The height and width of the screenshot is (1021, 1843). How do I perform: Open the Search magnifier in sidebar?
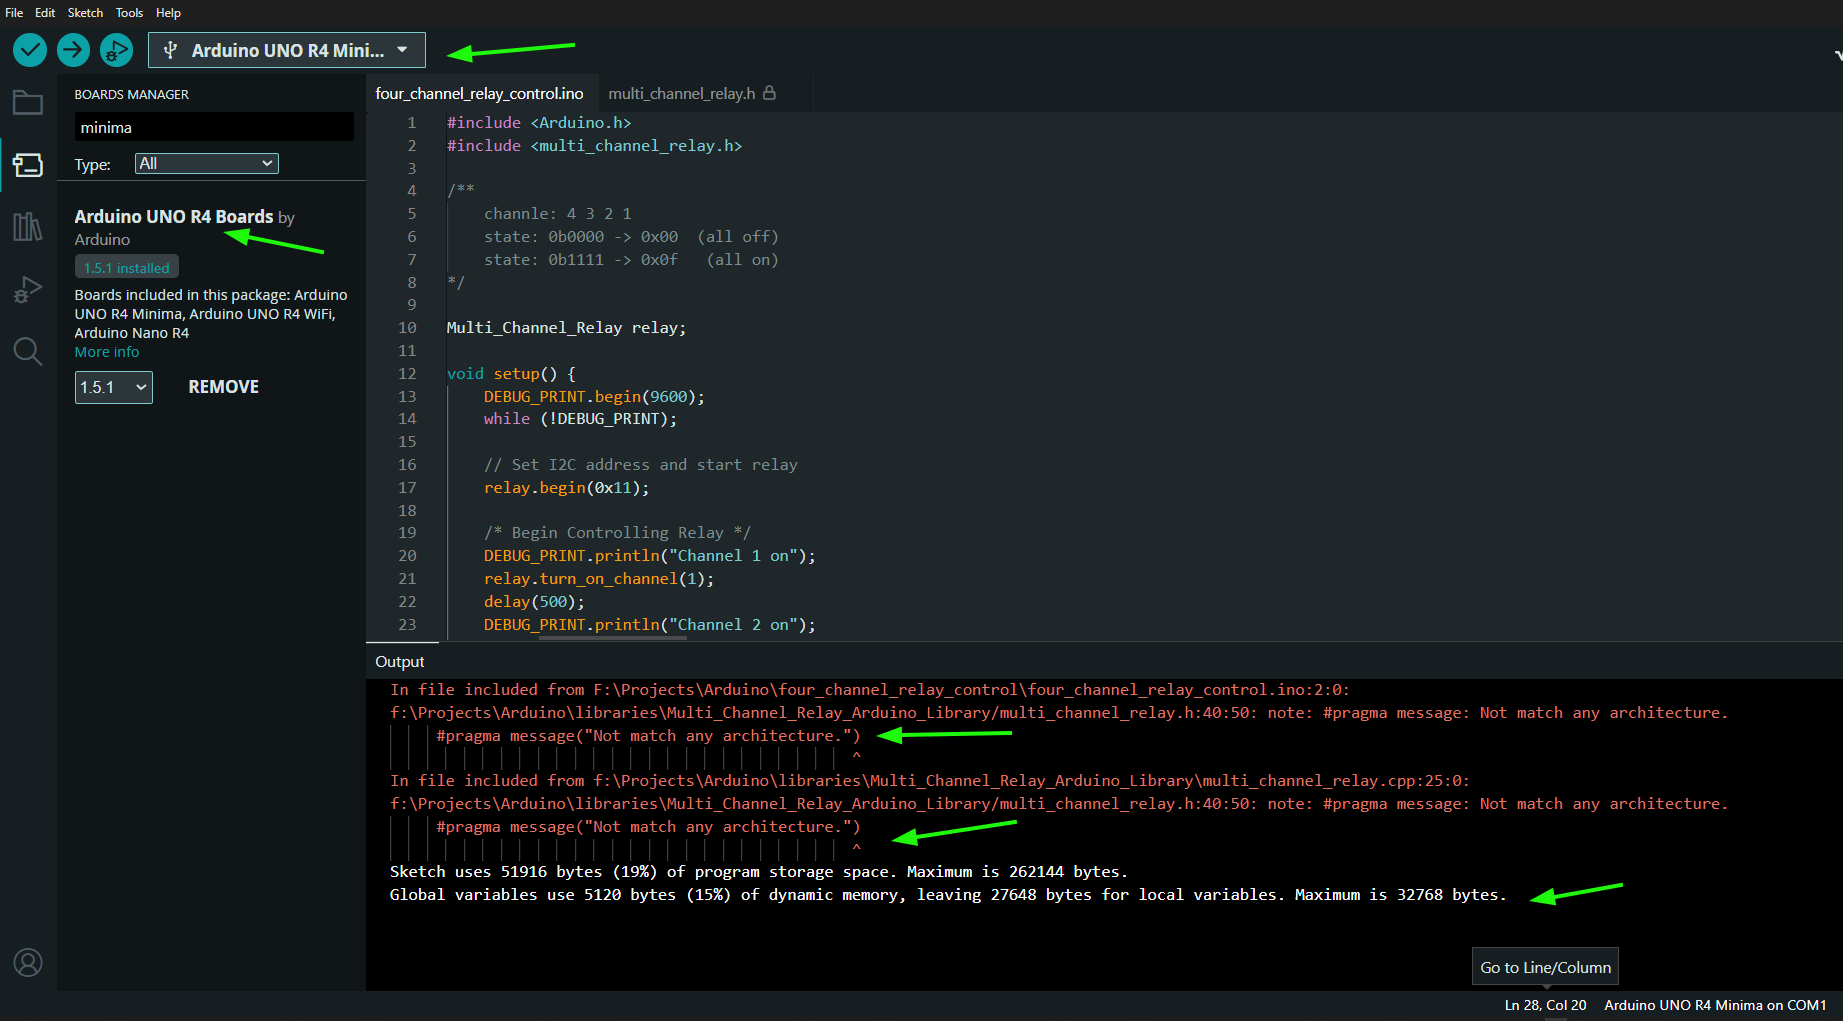pyautogui.click(x=28, y=351)
